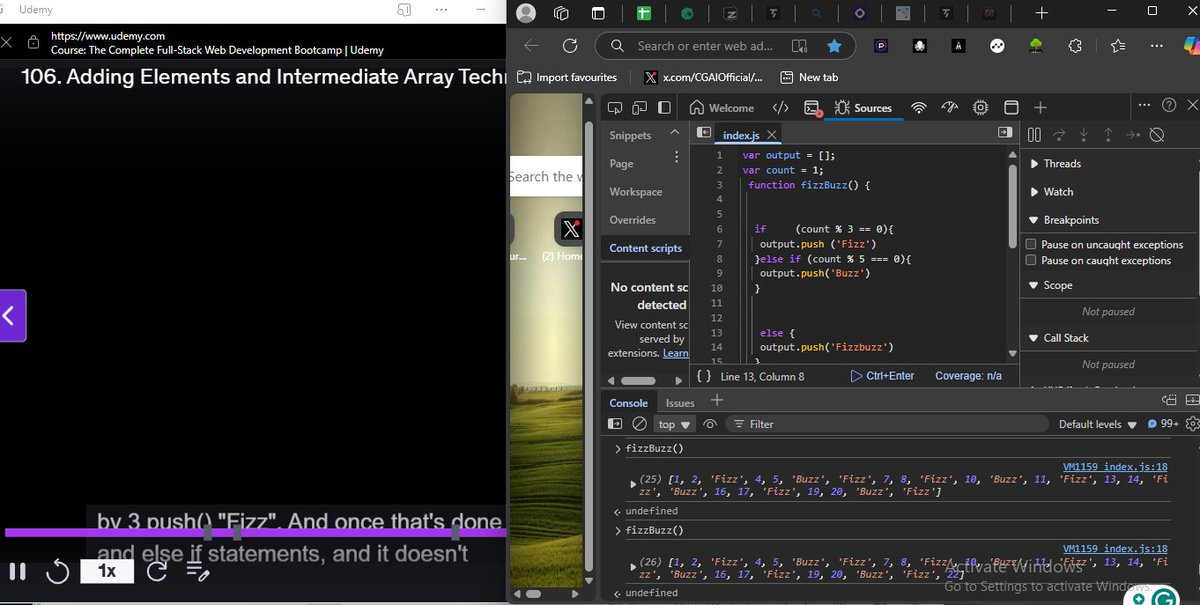The image size is (1200, 605).
Task: Switch to the Issues tab
Action: point(680,402)
